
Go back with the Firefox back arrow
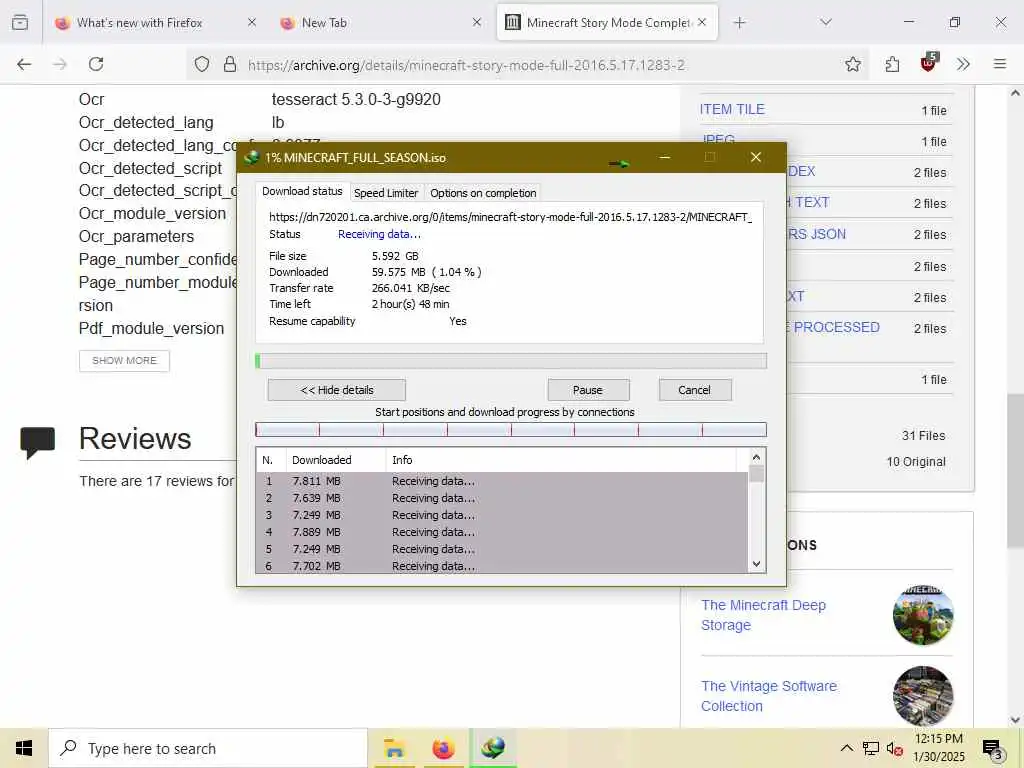click(24, 64)
